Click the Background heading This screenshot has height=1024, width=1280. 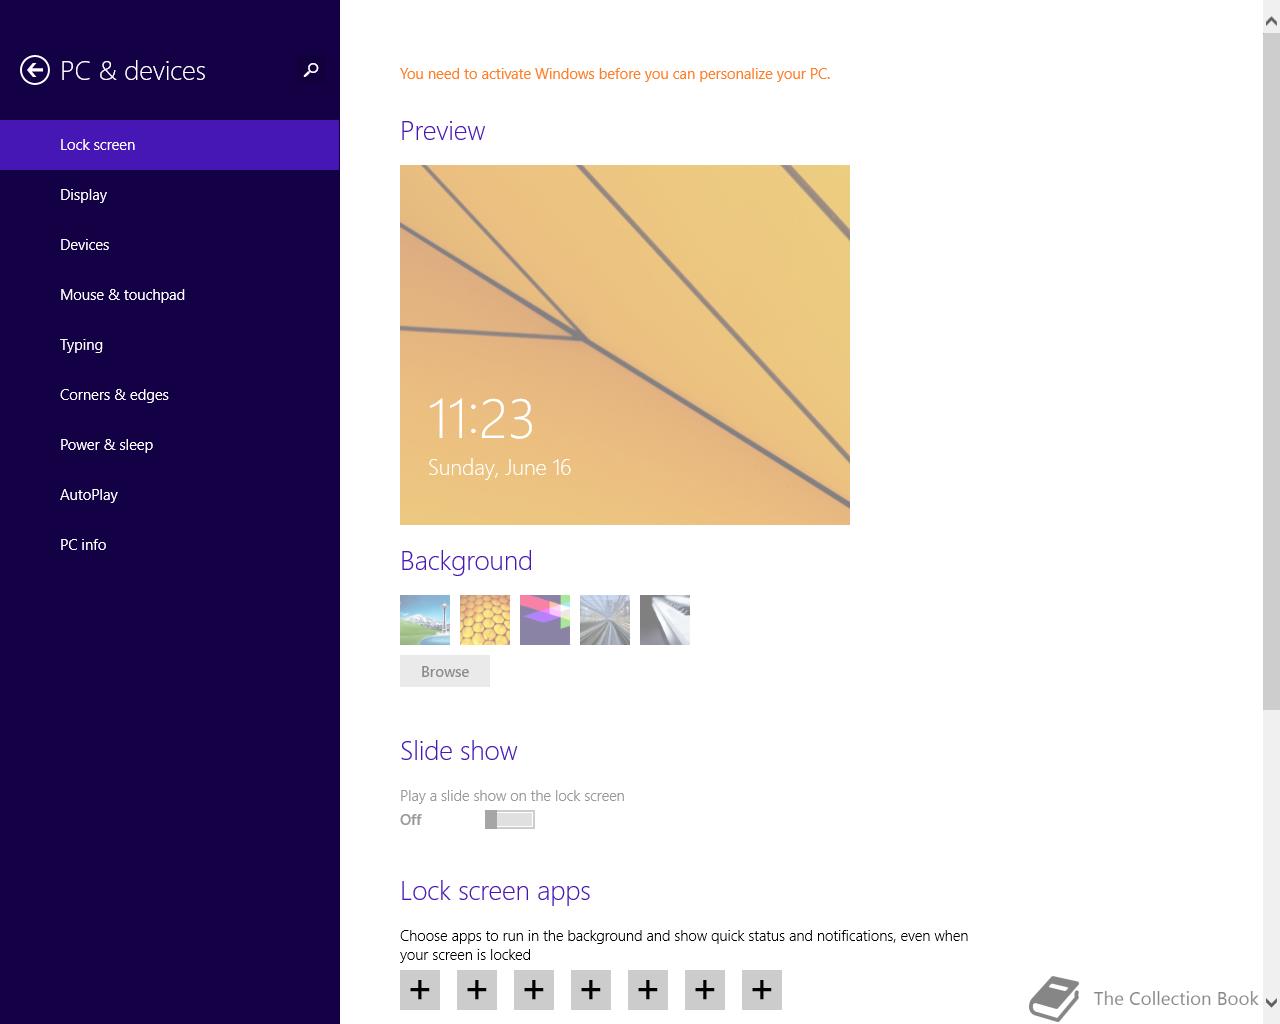click(x=466, y=561)
